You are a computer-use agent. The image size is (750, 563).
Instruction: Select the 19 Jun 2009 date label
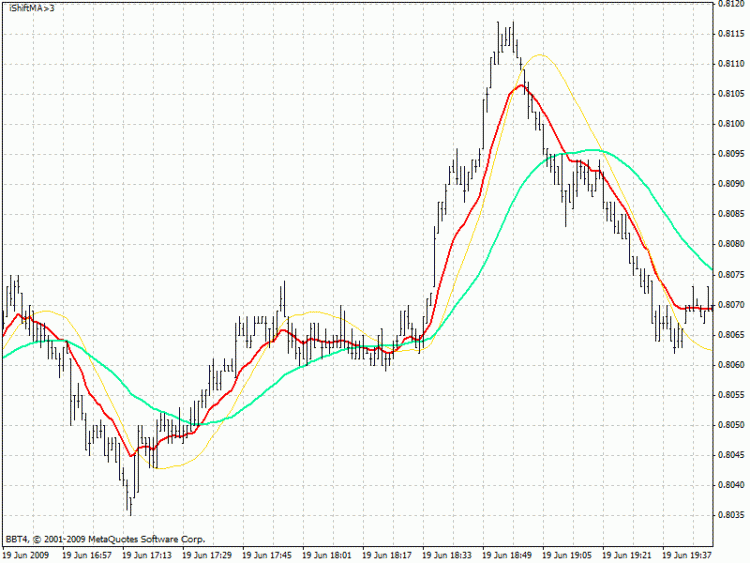pos(25,554)
